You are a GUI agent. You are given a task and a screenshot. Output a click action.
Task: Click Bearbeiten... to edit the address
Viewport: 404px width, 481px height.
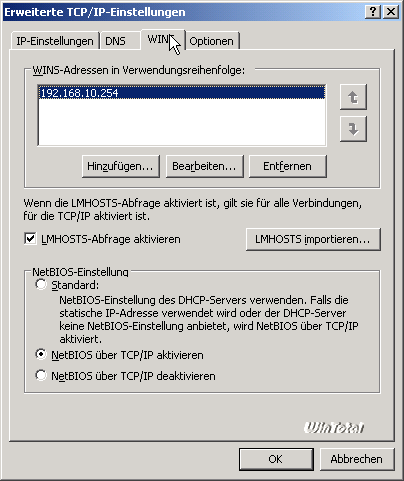[x=204, y=166]
